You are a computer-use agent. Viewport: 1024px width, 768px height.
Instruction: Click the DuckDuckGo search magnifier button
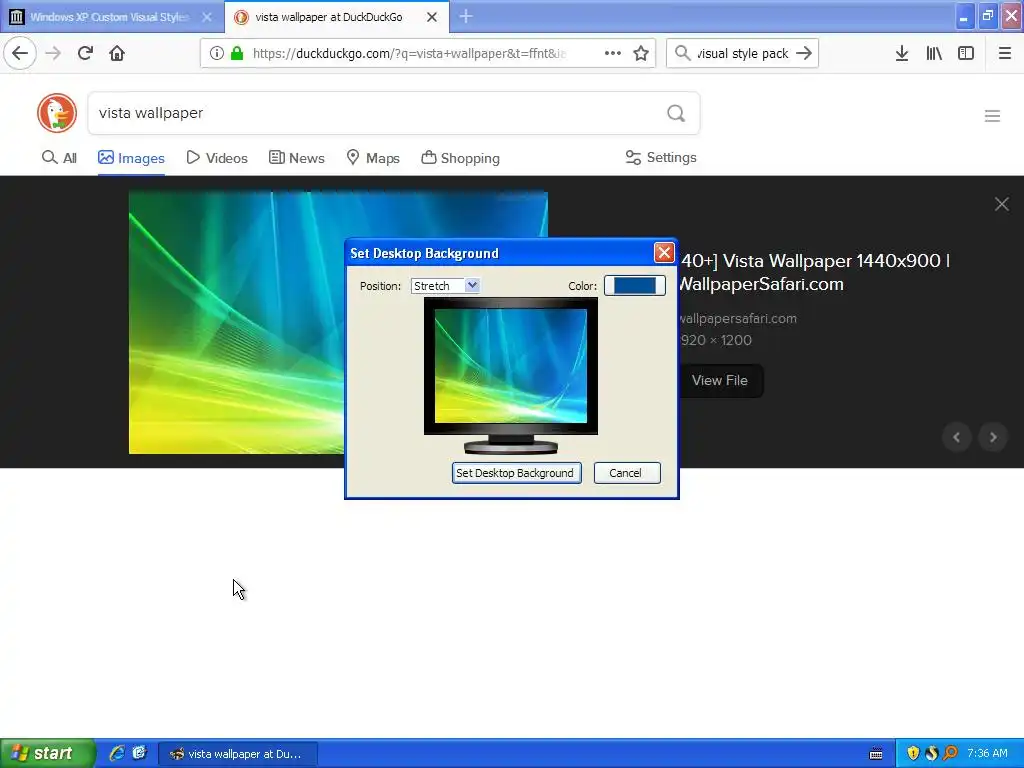676,114
